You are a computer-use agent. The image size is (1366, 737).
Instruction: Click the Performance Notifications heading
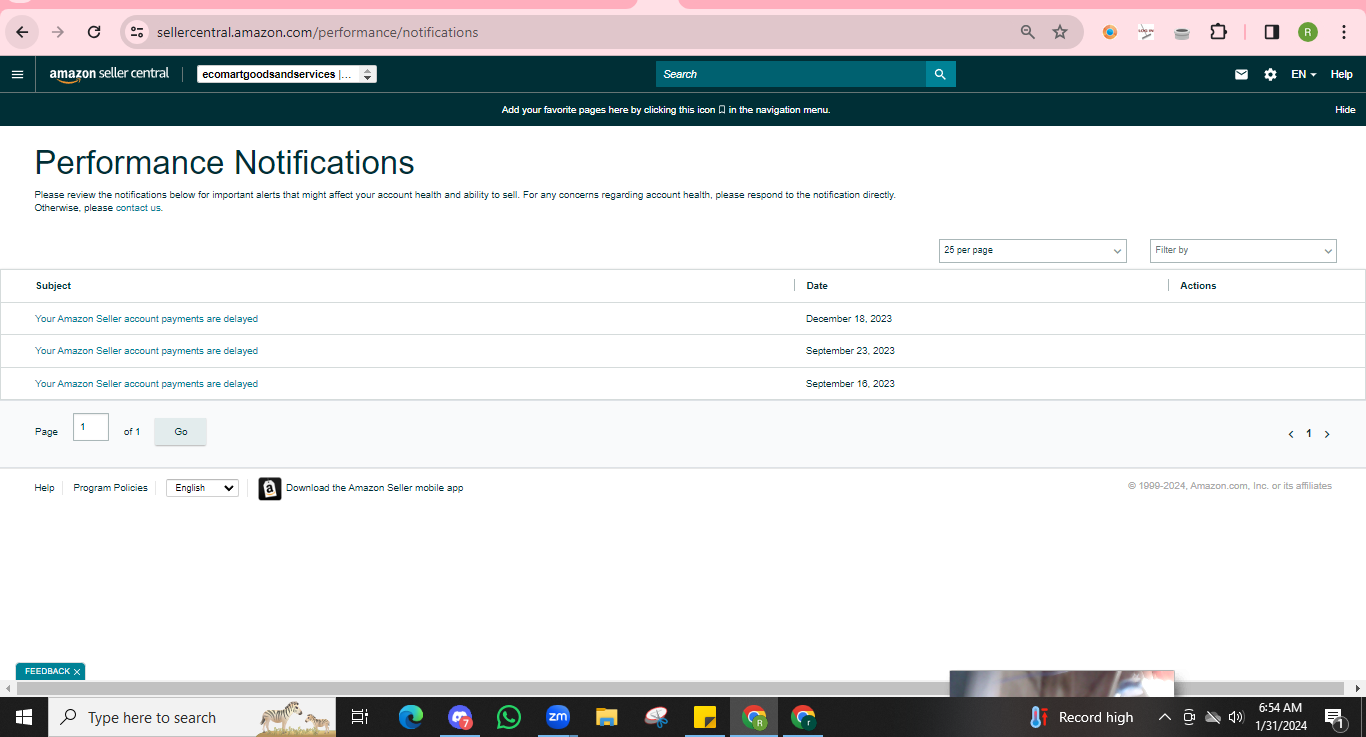point(225,162)
